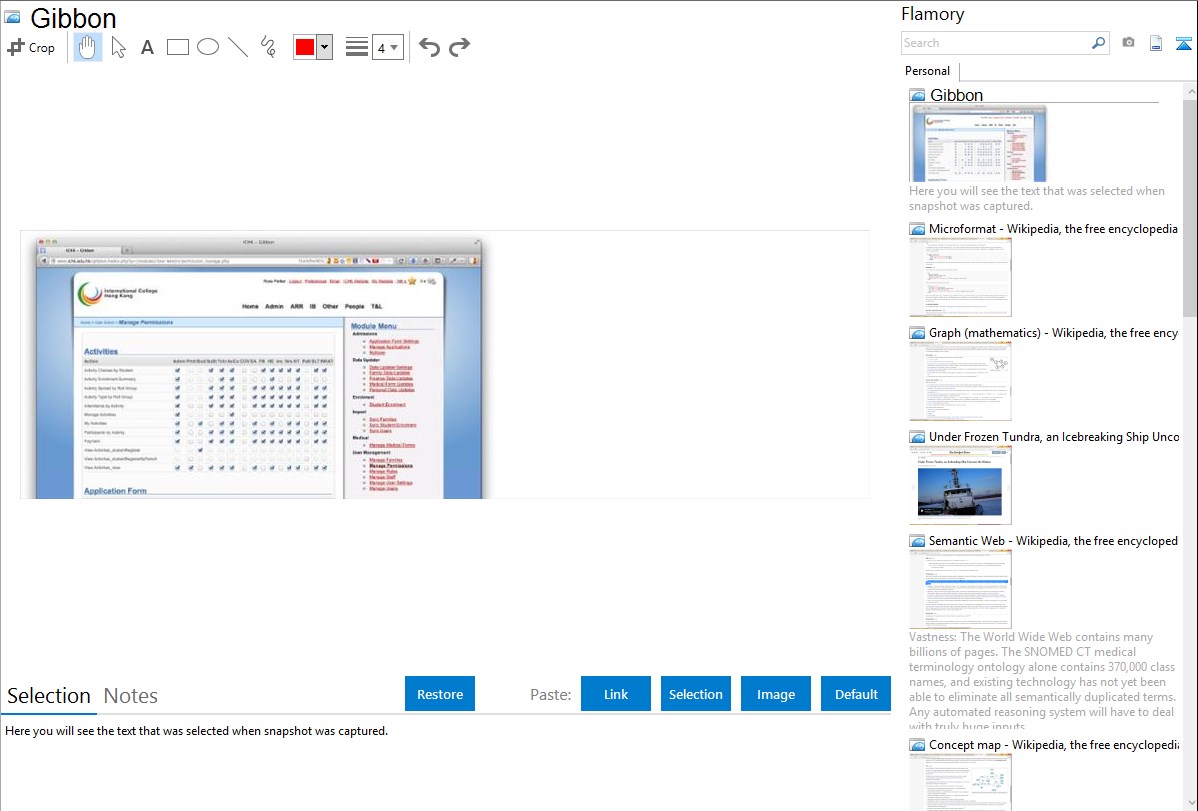This screenshot has width=1198, height=811.
Task: Paste as Link
Action: [616, 694]
